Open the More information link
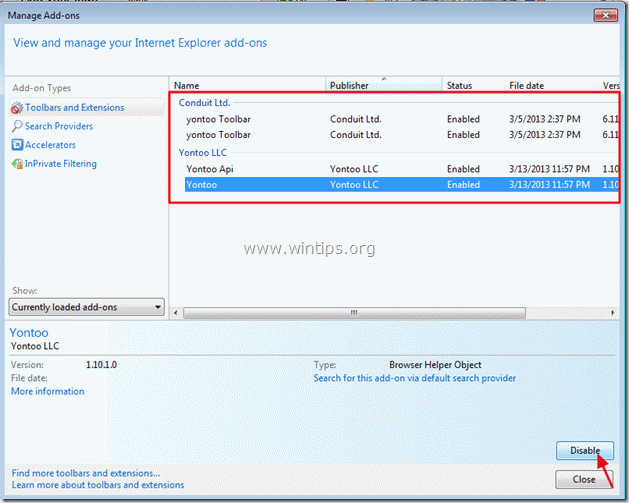 pos(47,391)
